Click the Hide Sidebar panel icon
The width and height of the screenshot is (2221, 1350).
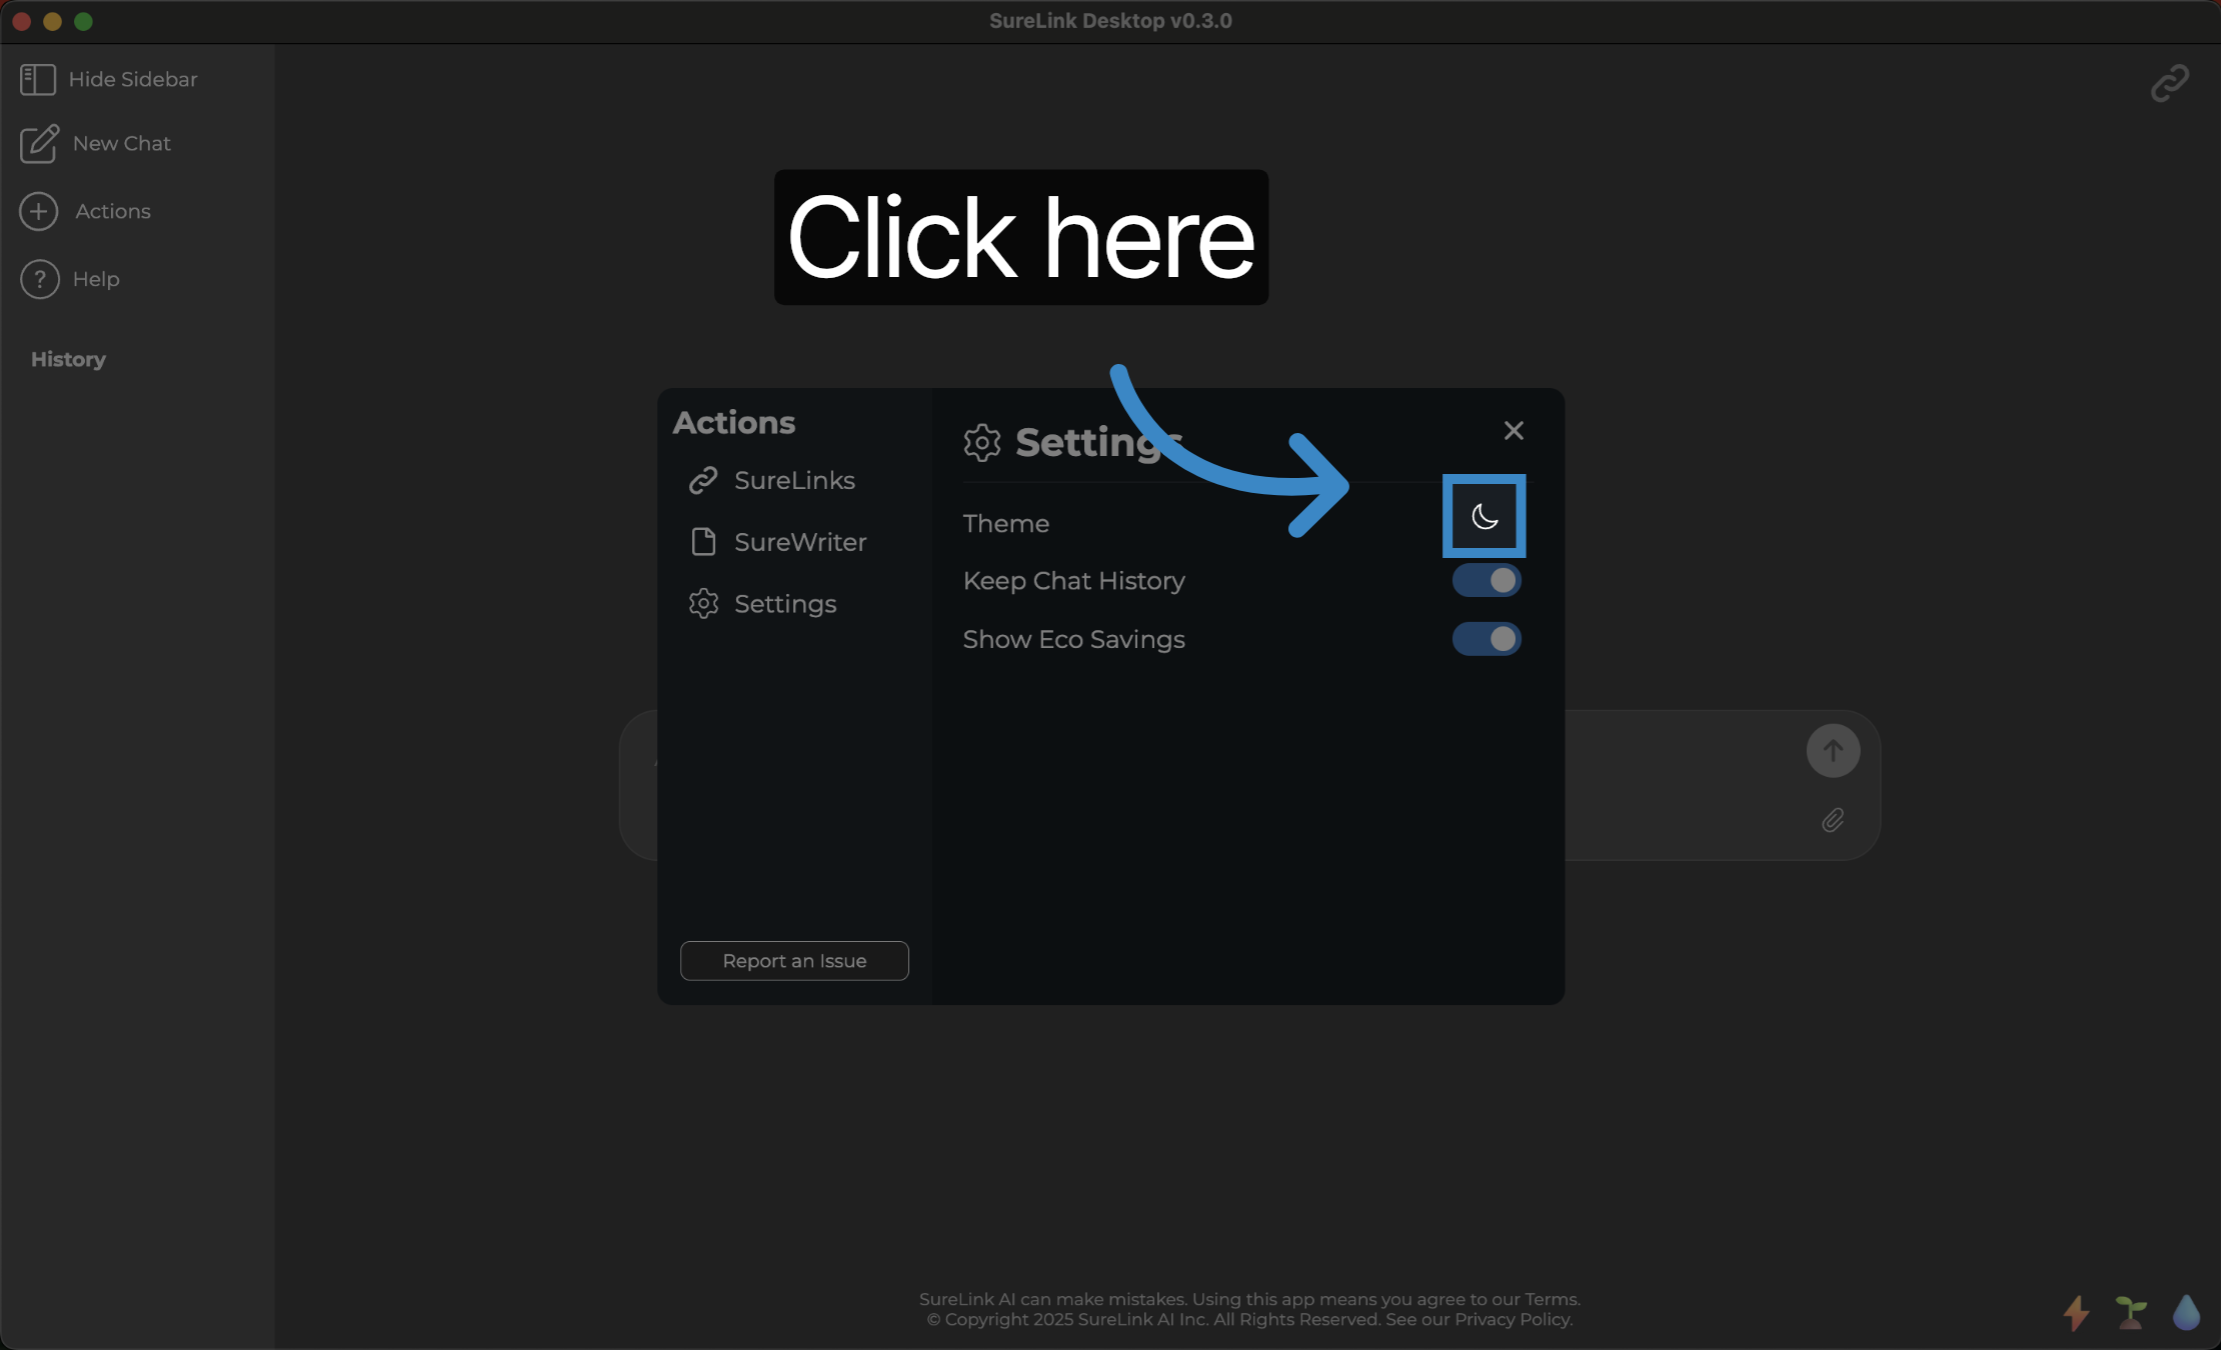38,79
